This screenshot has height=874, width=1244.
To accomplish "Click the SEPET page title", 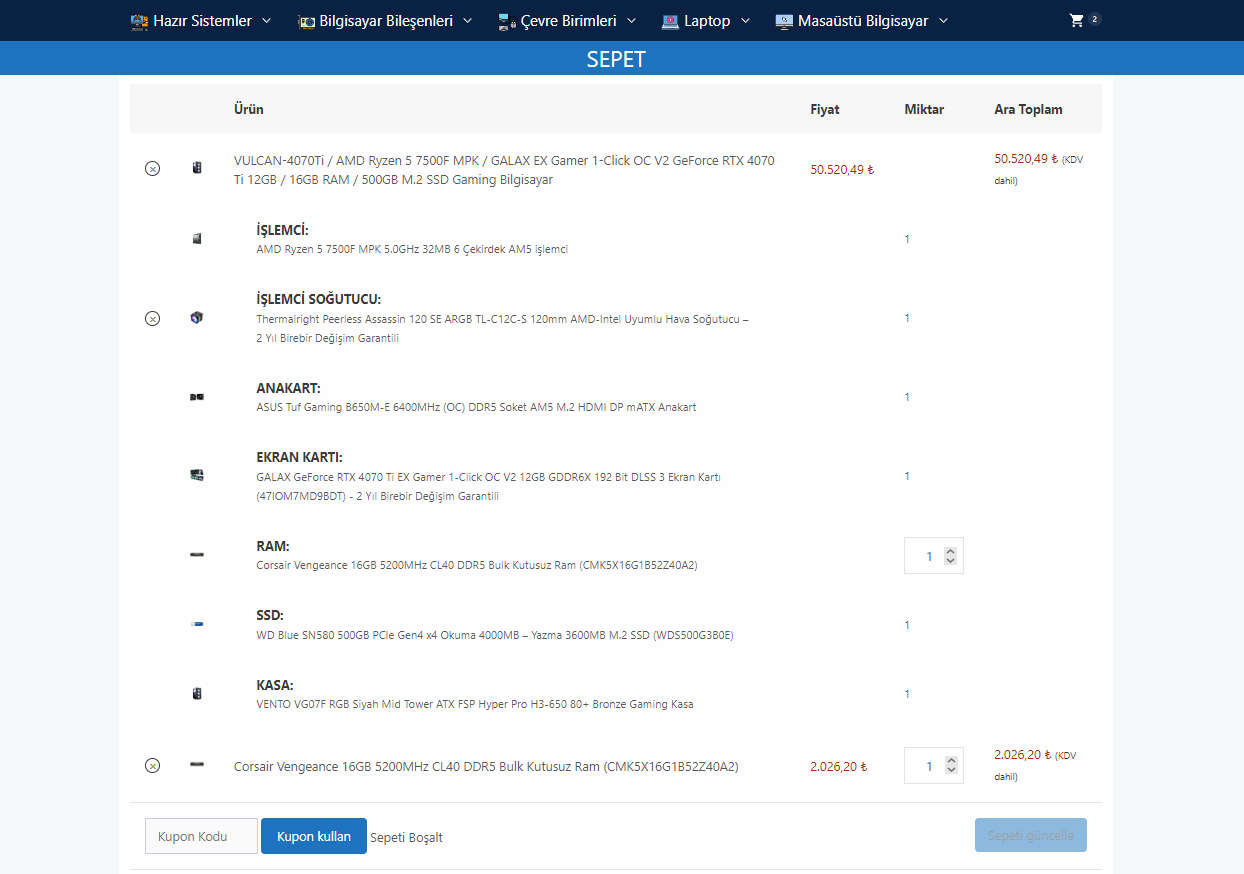I will [x=616, y=59].
